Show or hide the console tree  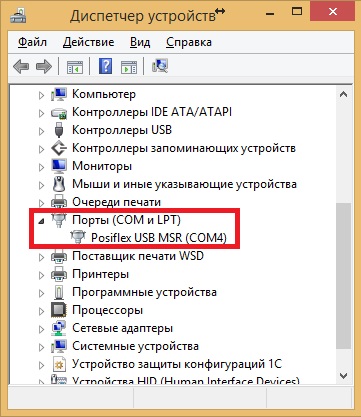(74, 67)
